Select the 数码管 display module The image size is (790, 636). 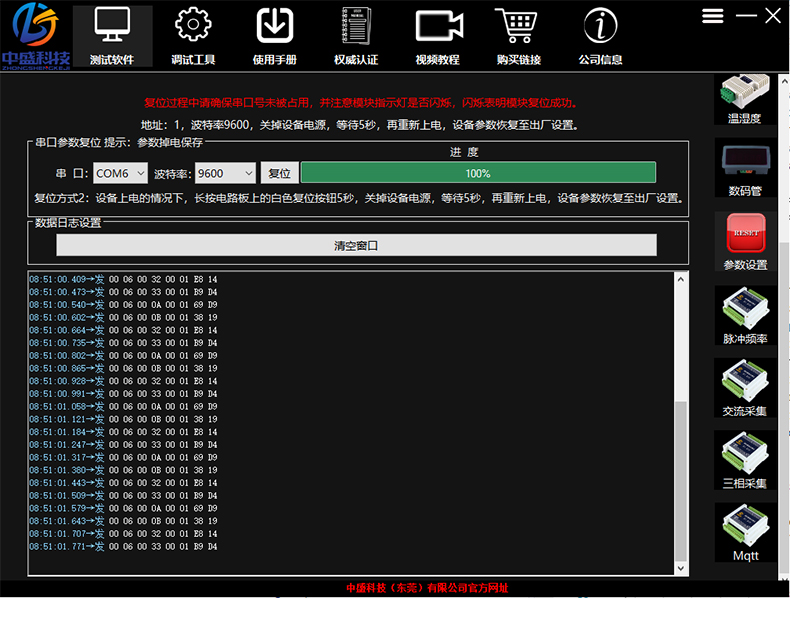tap(745, 163)
